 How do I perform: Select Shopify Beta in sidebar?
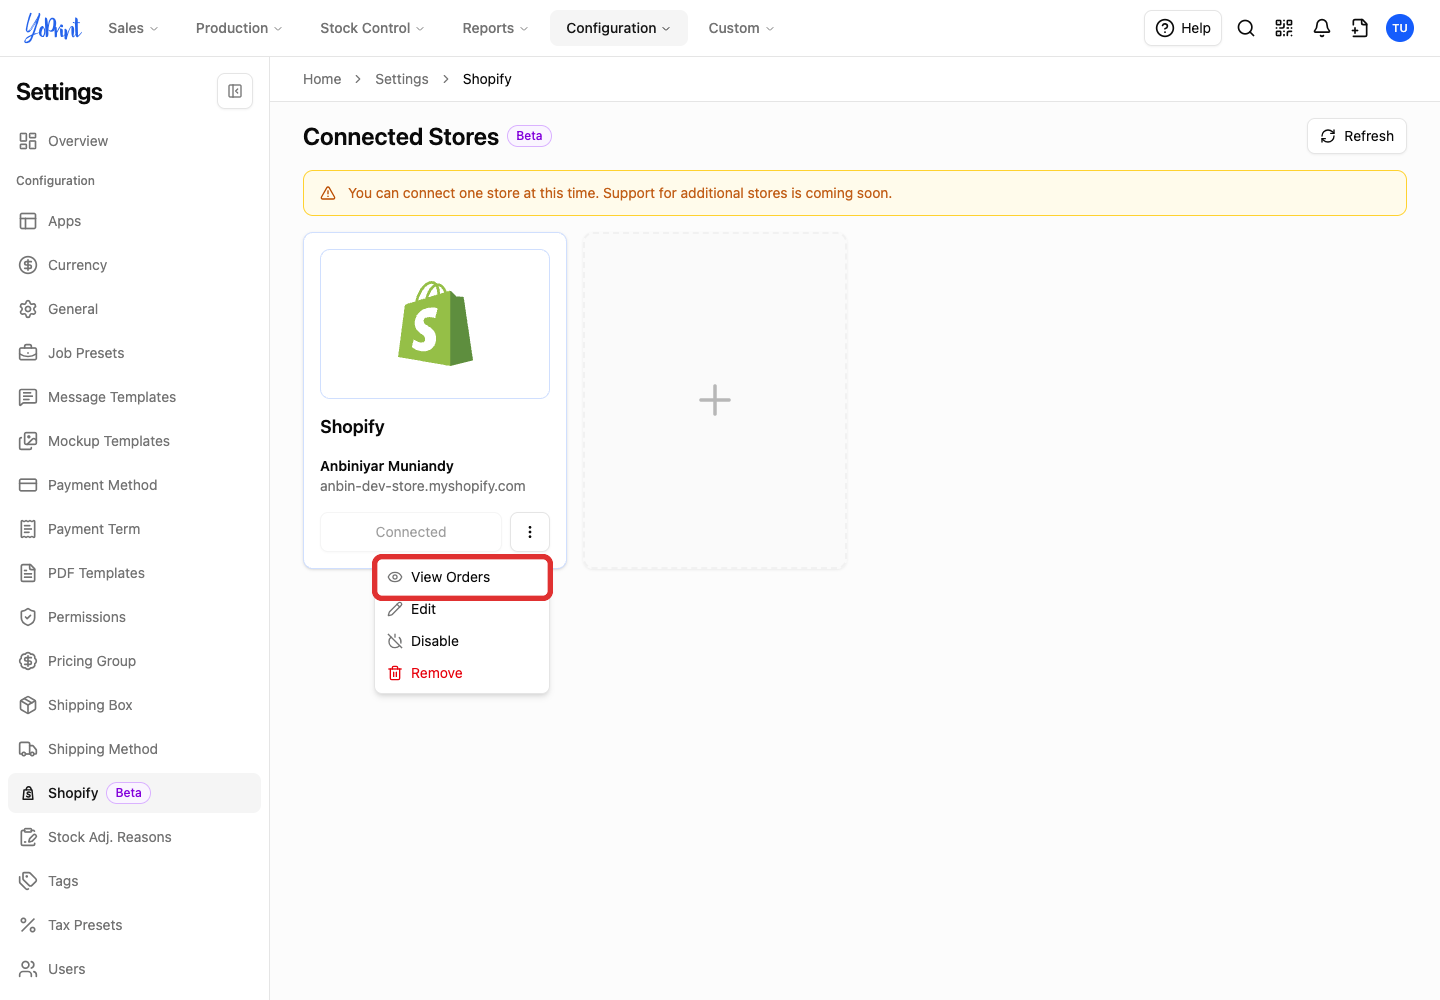(134, 793)
